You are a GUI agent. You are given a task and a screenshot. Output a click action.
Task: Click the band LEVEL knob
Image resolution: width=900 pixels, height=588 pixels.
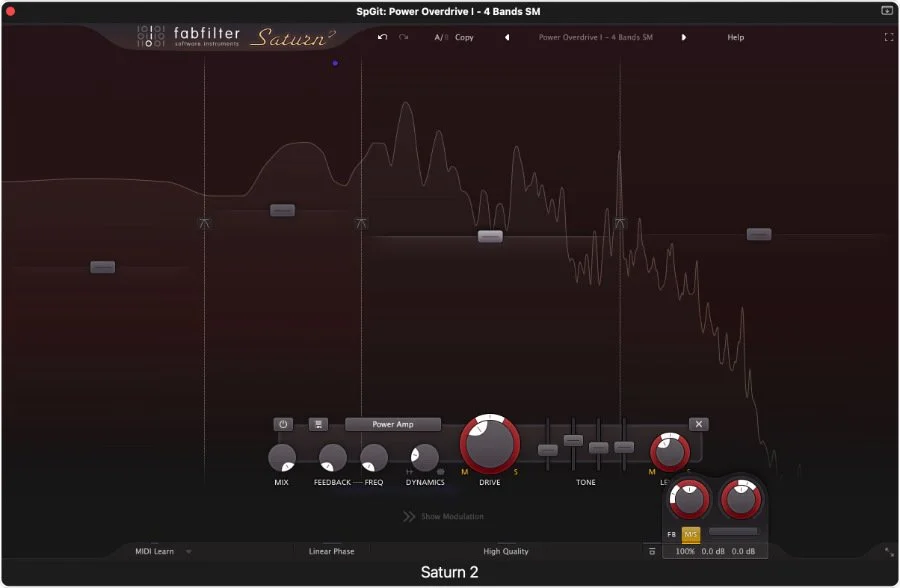click(x=669, y=452)
